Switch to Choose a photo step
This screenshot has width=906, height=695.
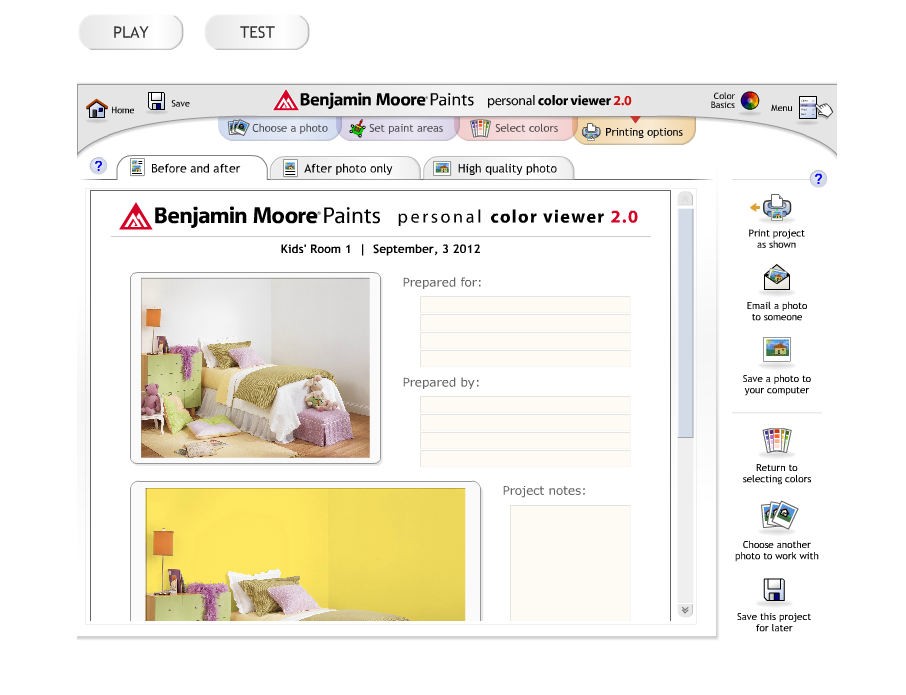(279, 128)
